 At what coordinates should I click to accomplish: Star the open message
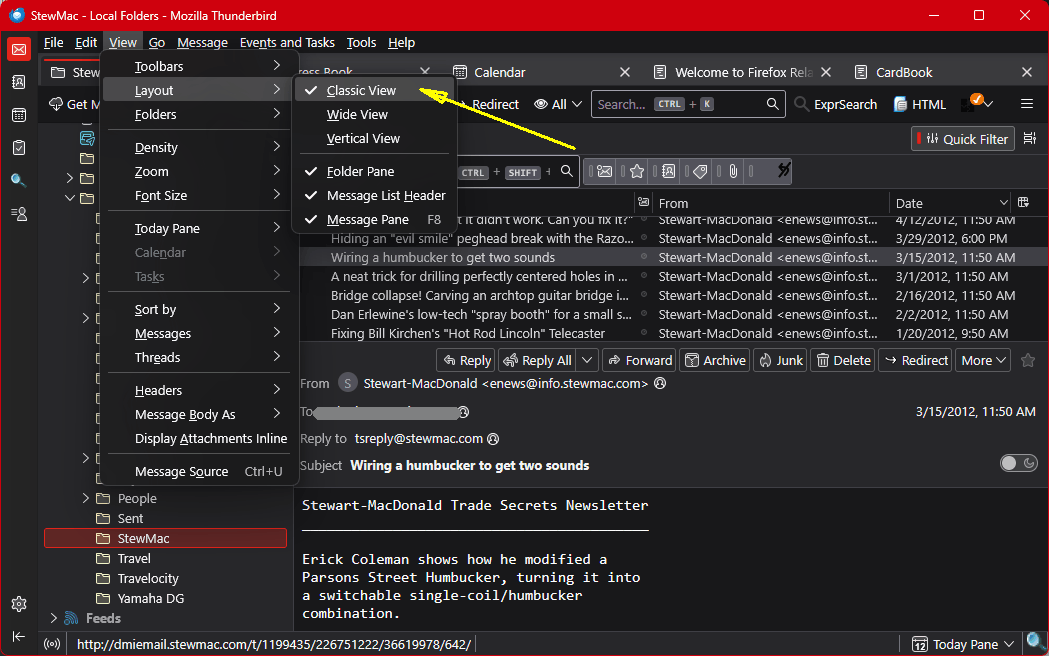click(1028, 360)
